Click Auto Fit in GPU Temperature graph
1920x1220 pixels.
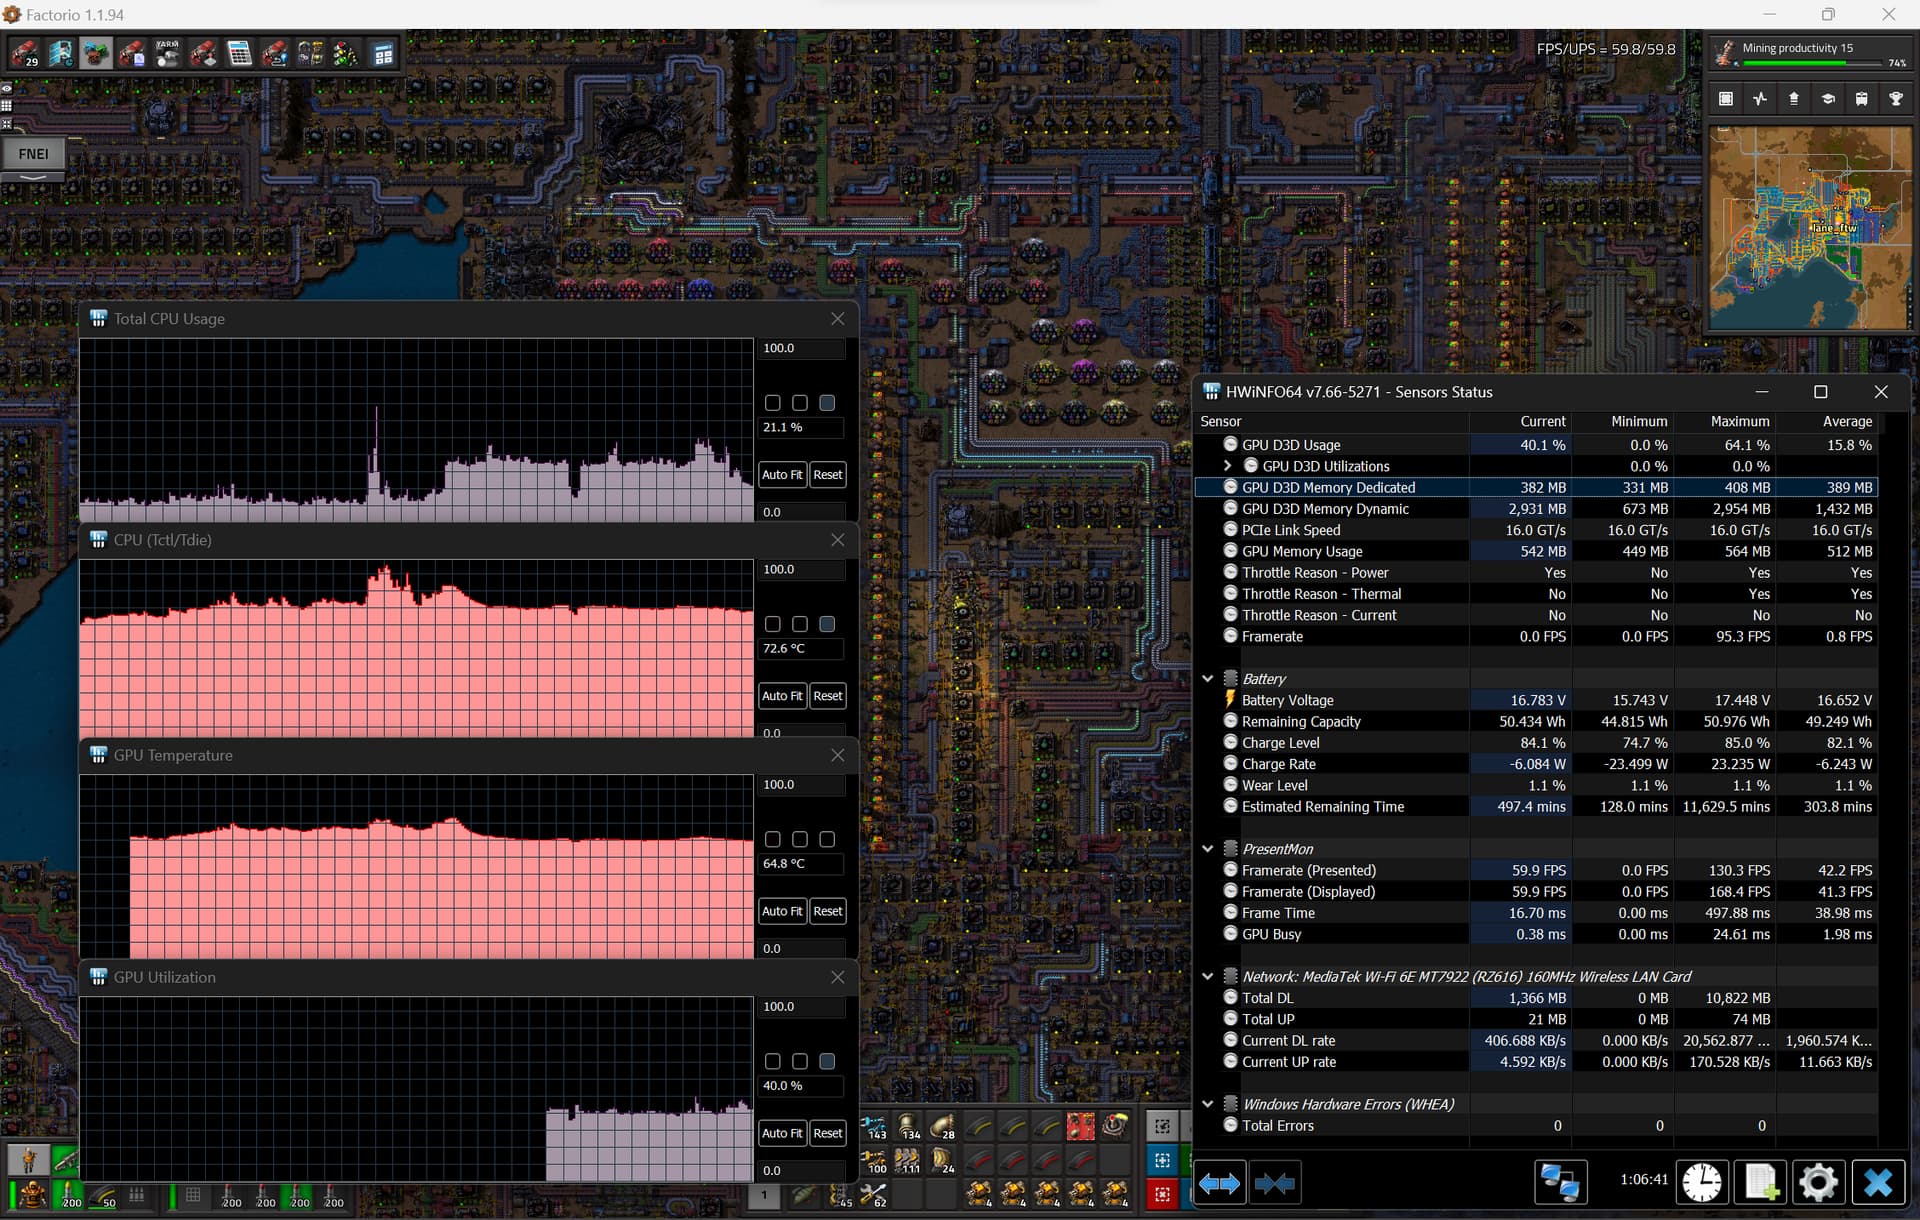[782, 911]
